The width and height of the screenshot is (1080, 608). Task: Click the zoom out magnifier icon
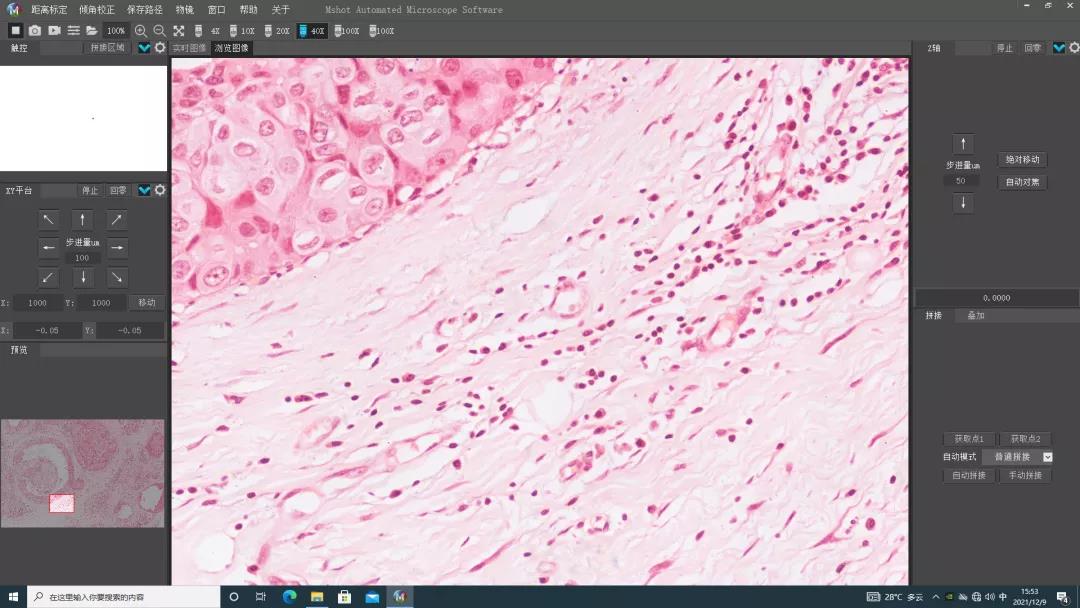point(159,31)
